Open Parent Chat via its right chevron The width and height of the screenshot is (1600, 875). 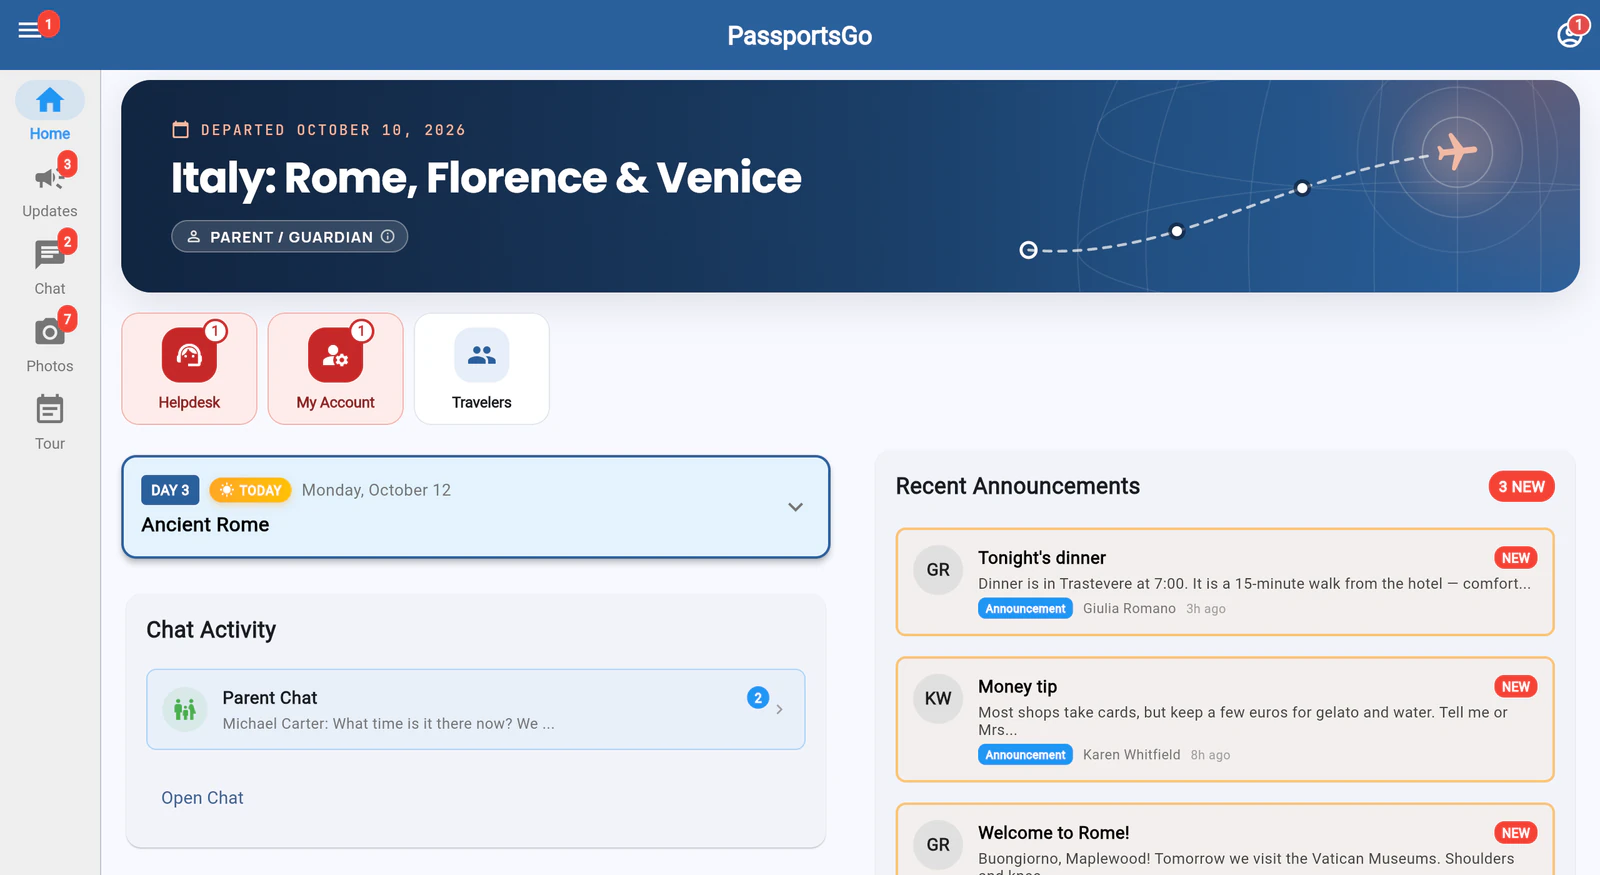780,710
